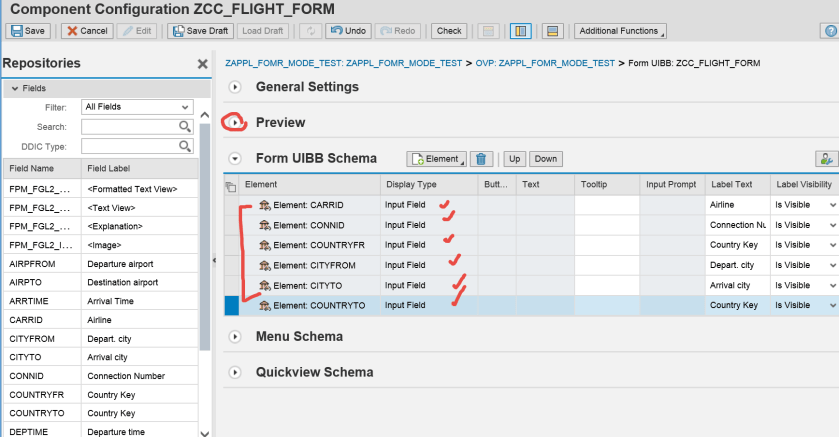Click the Tooltip cell of CARRID row

(607, 205)
